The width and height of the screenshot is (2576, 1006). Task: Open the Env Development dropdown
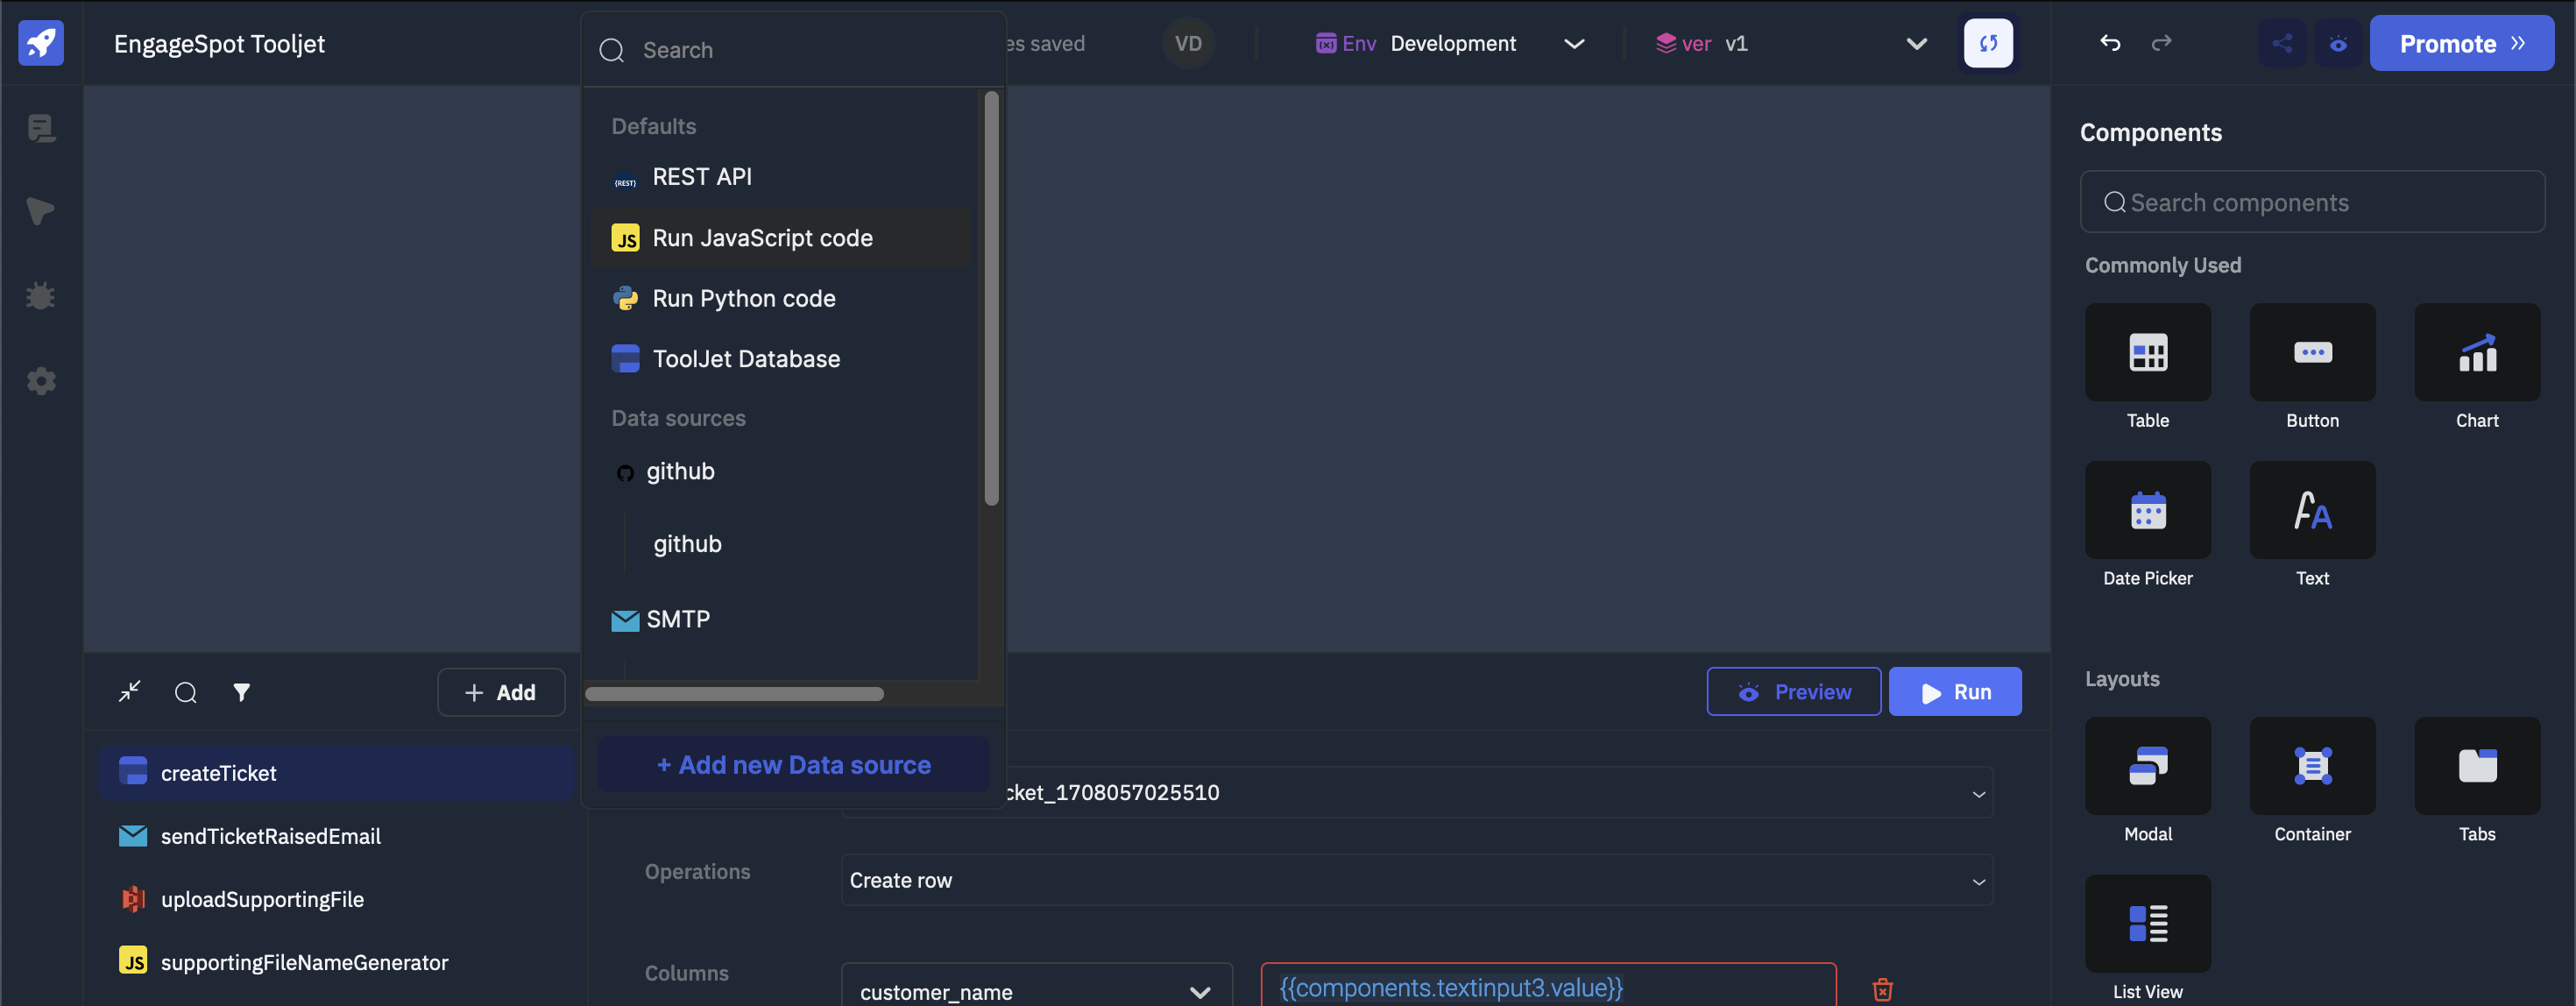1450,43
